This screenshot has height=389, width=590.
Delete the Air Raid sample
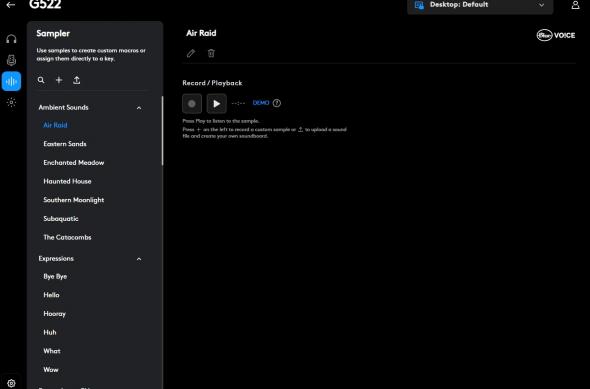211,53
